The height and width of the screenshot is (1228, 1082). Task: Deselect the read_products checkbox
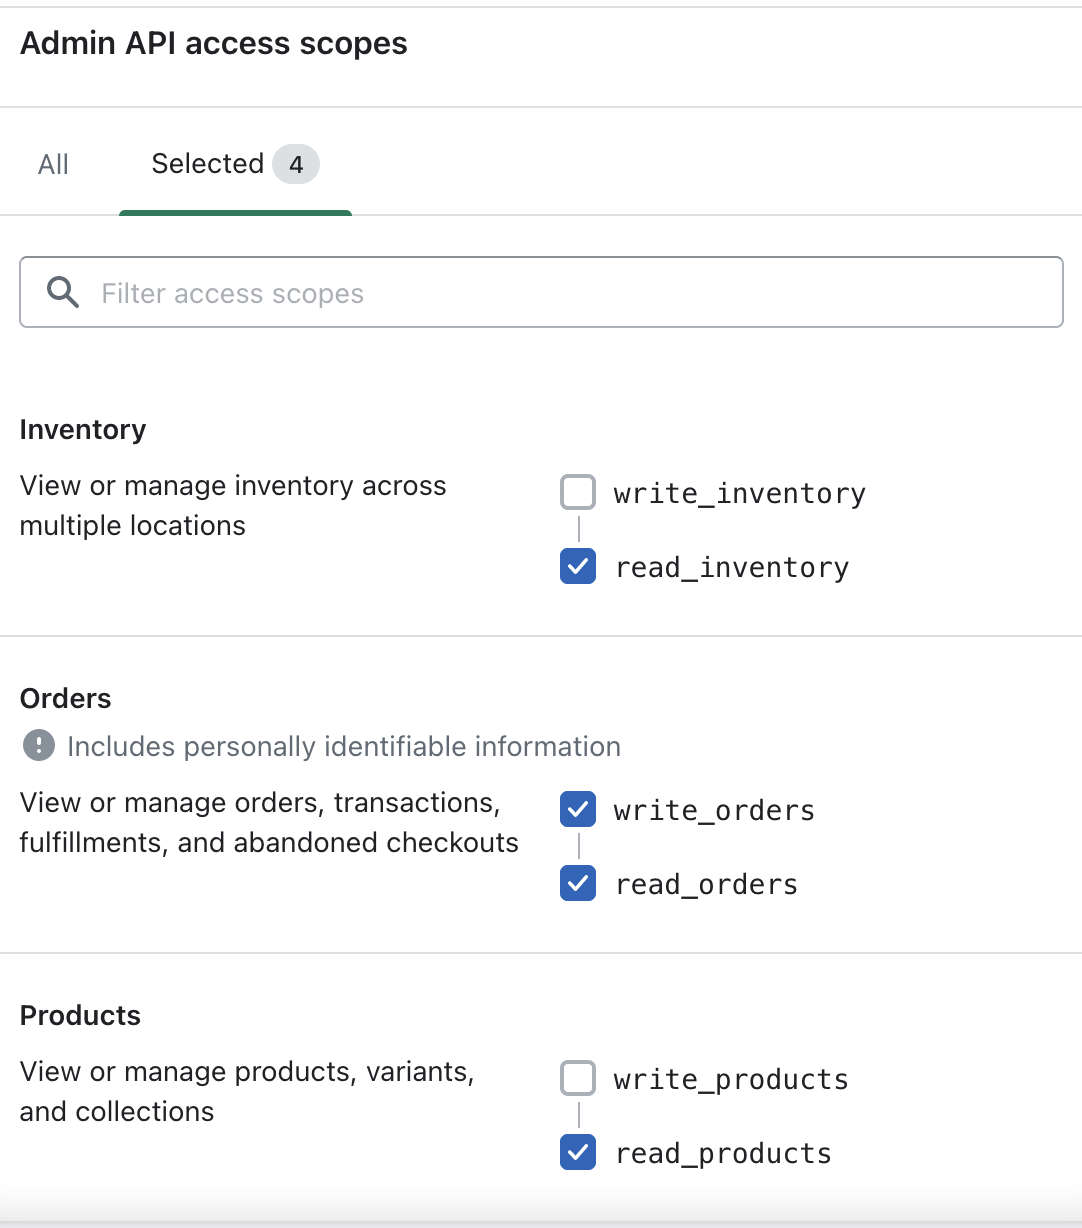pos(578,1153)
